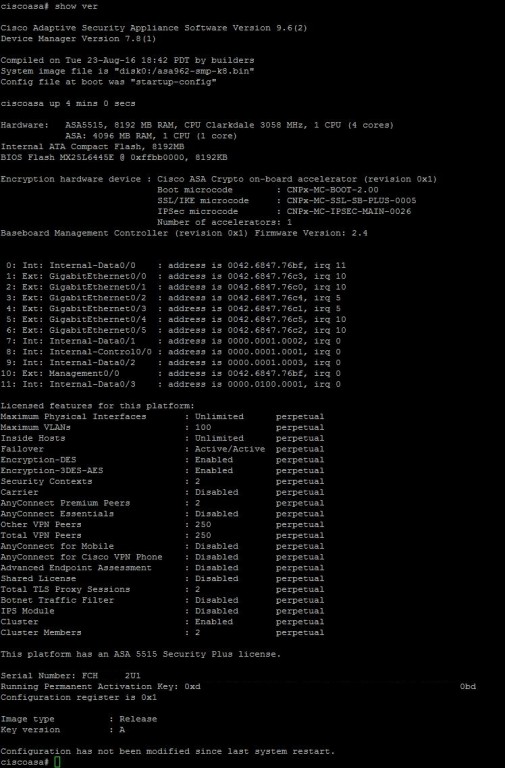Click the 'Licensed features for this platform' heading
The width and height of the screenshot is (505, 768).
tap(97, 406)
